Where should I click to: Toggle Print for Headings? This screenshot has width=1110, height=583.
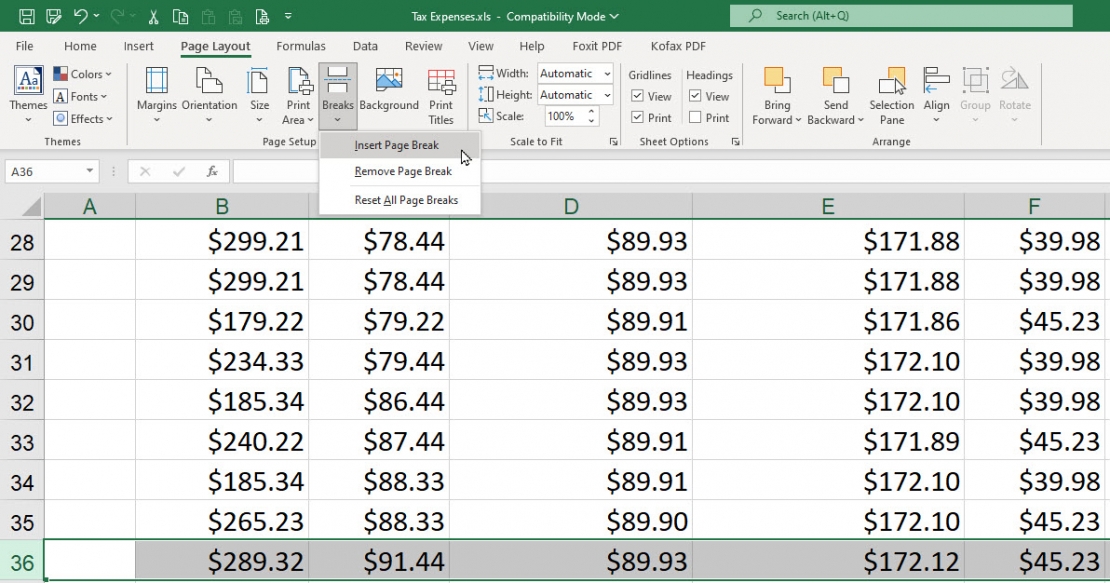click(693, 116)
